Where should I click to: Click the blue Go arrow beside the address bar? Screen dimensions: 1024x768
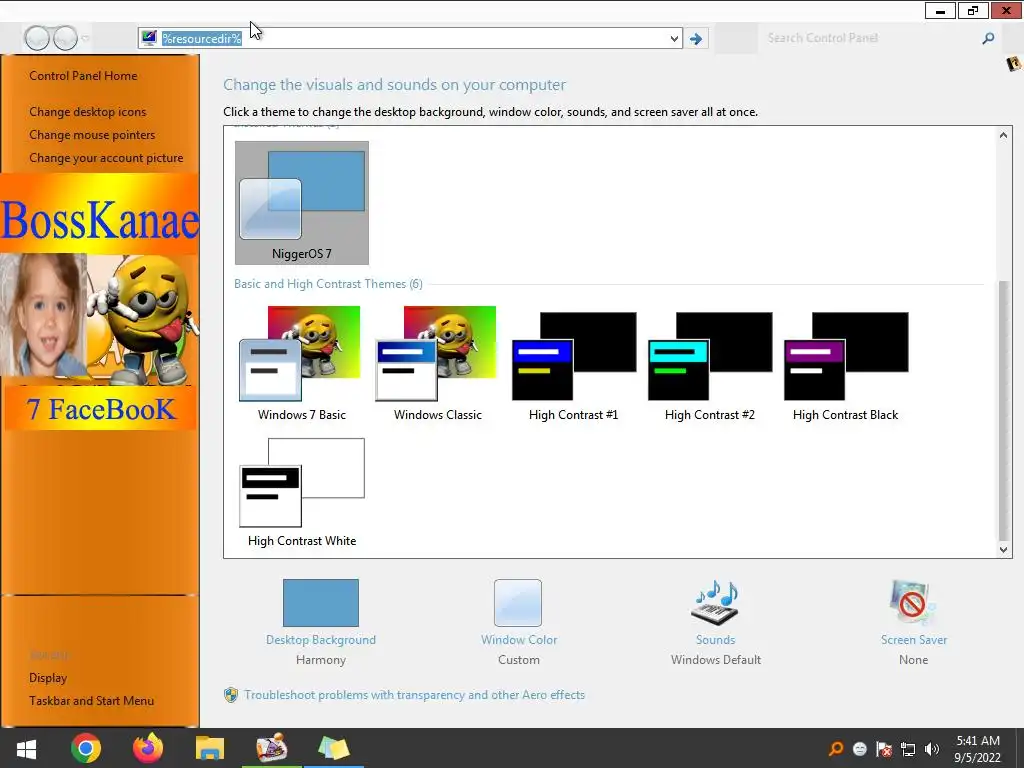pos(696,39)
